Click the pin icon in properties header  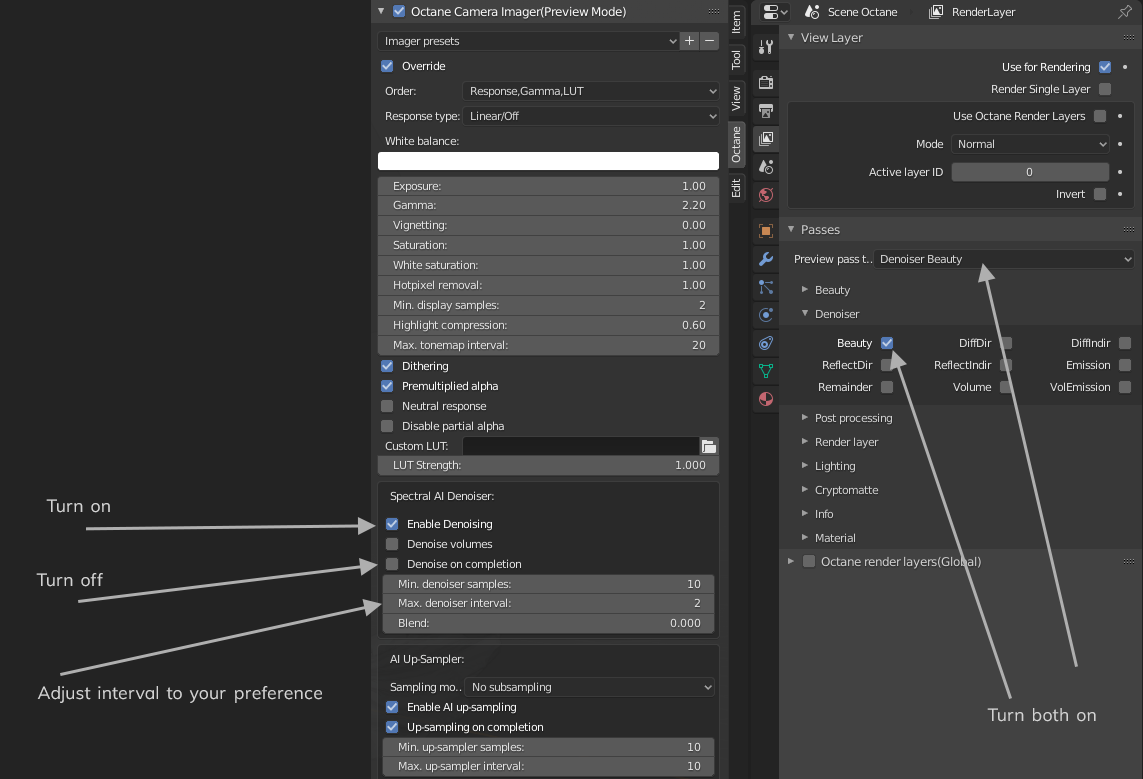1124,12
